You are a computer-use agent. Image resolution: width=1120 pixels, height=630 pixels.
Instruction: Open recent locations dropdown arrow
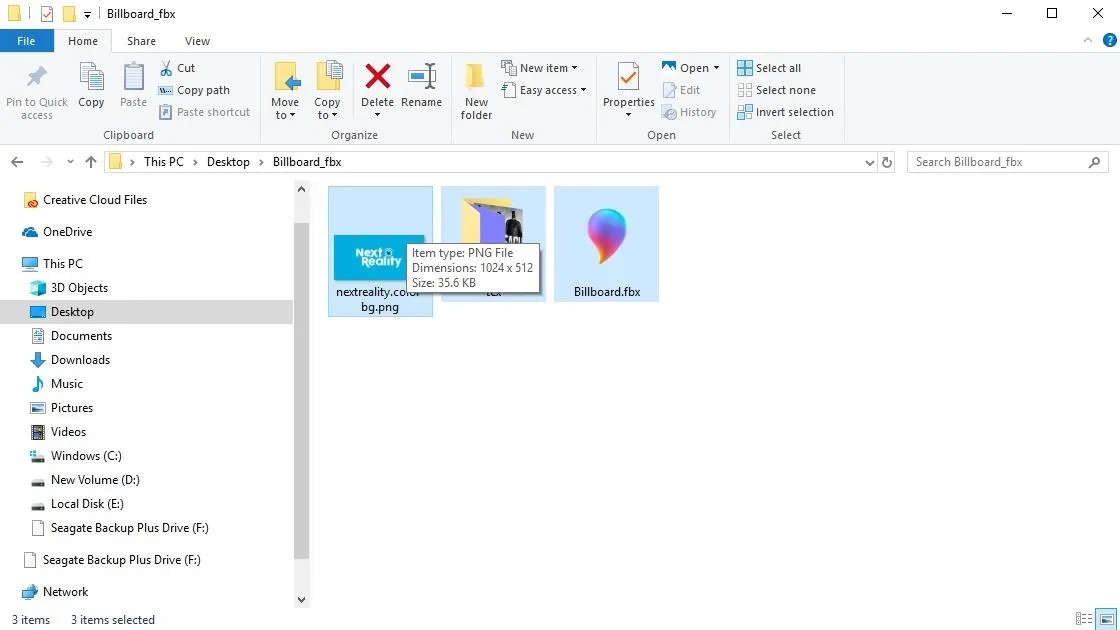(x=70, y=162)
